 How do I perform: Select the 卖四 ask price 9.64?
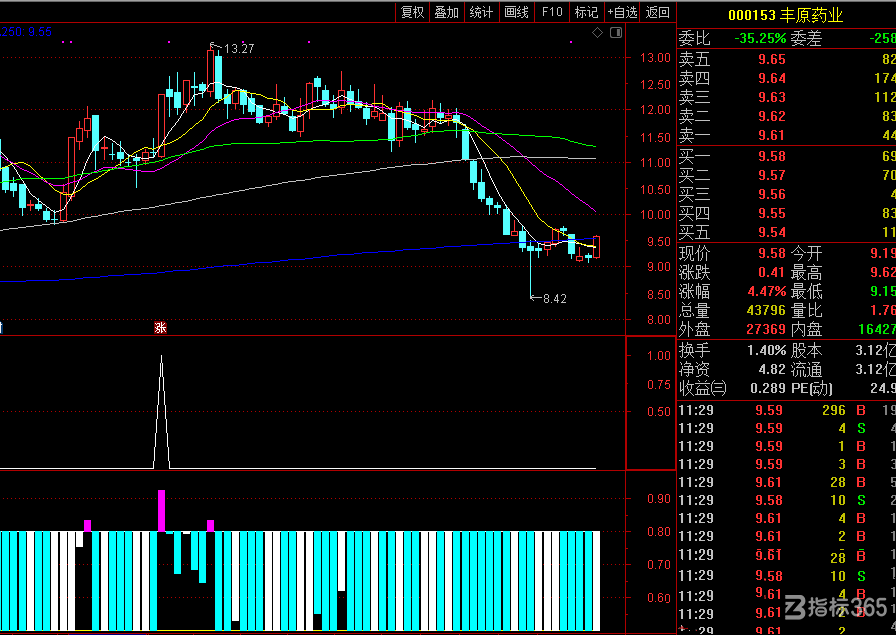[x=772, y=78]
